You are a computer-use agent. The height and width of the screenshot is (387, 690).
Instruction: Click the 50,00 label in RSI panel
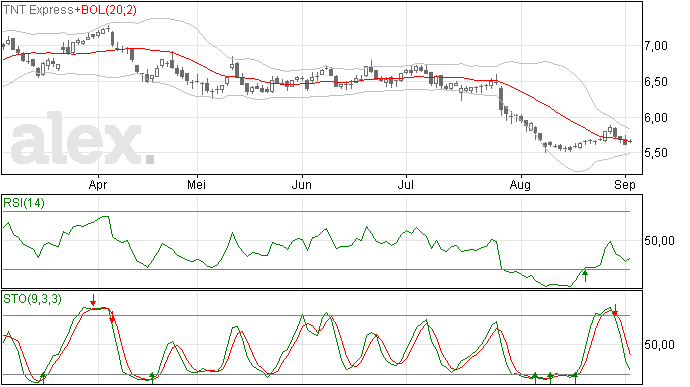click(659, 240)
